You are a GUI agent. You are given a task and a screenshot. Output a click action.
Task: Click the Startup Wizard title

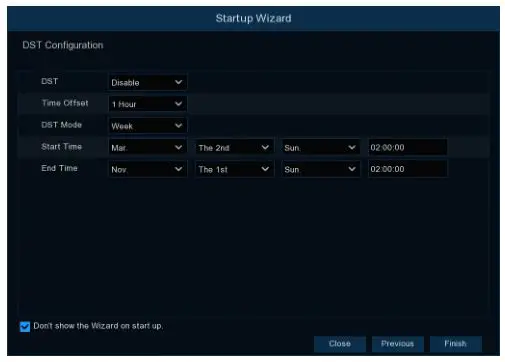click(x=253, y=18)
